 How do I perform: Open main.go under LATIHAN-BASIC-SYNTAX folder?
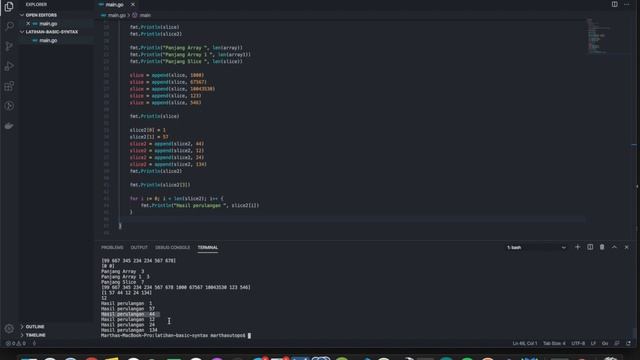pos(48,40)
